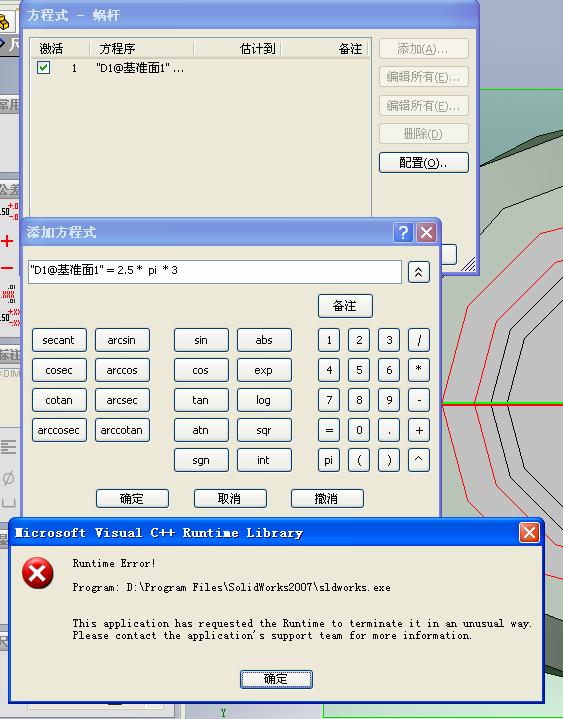Image resolution: width=563 pixels, height=719 pixels.
Task: Insert the sqr function
Action: coord(264,430)
